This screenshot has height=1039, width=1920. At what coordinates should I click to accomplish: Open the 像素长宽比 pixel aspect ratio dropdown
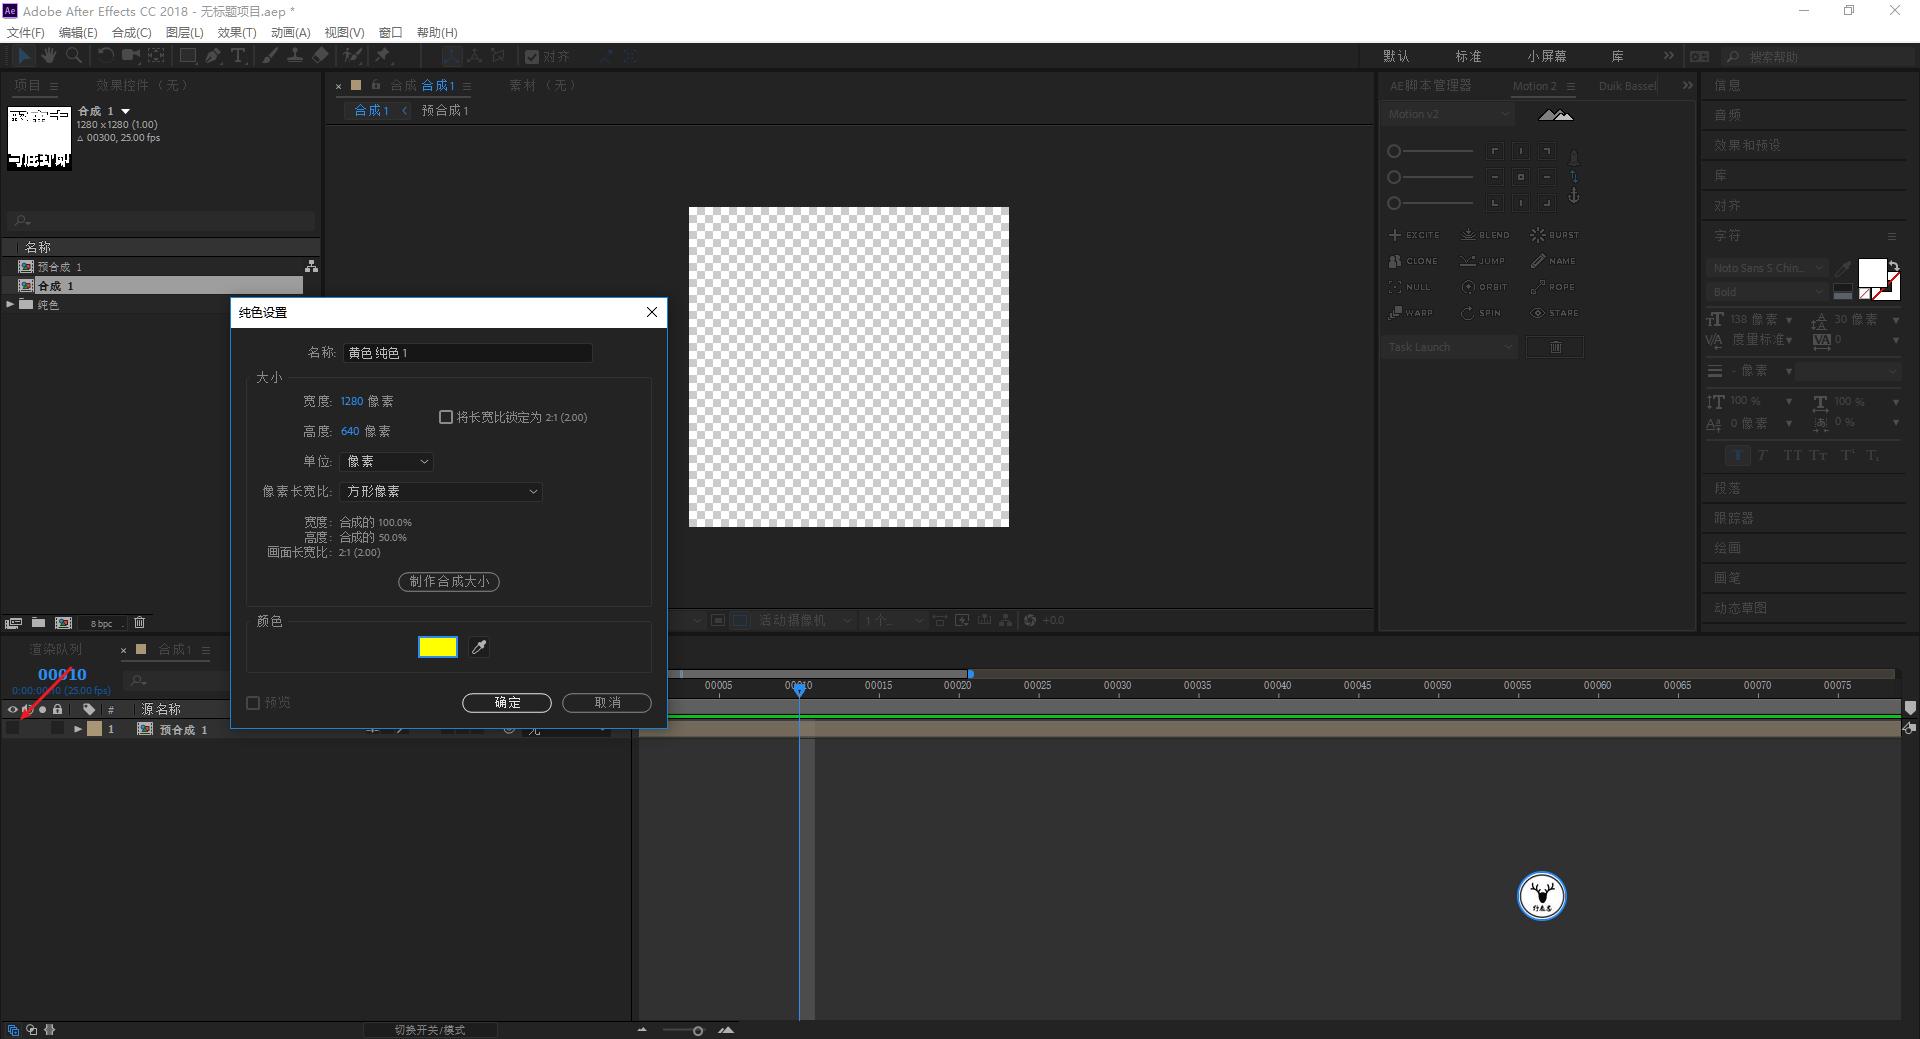coord(441,492)
